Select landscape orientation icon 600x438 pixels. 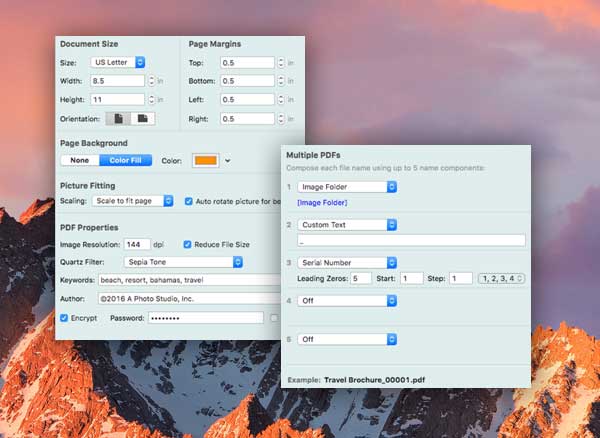coord(143,119)
